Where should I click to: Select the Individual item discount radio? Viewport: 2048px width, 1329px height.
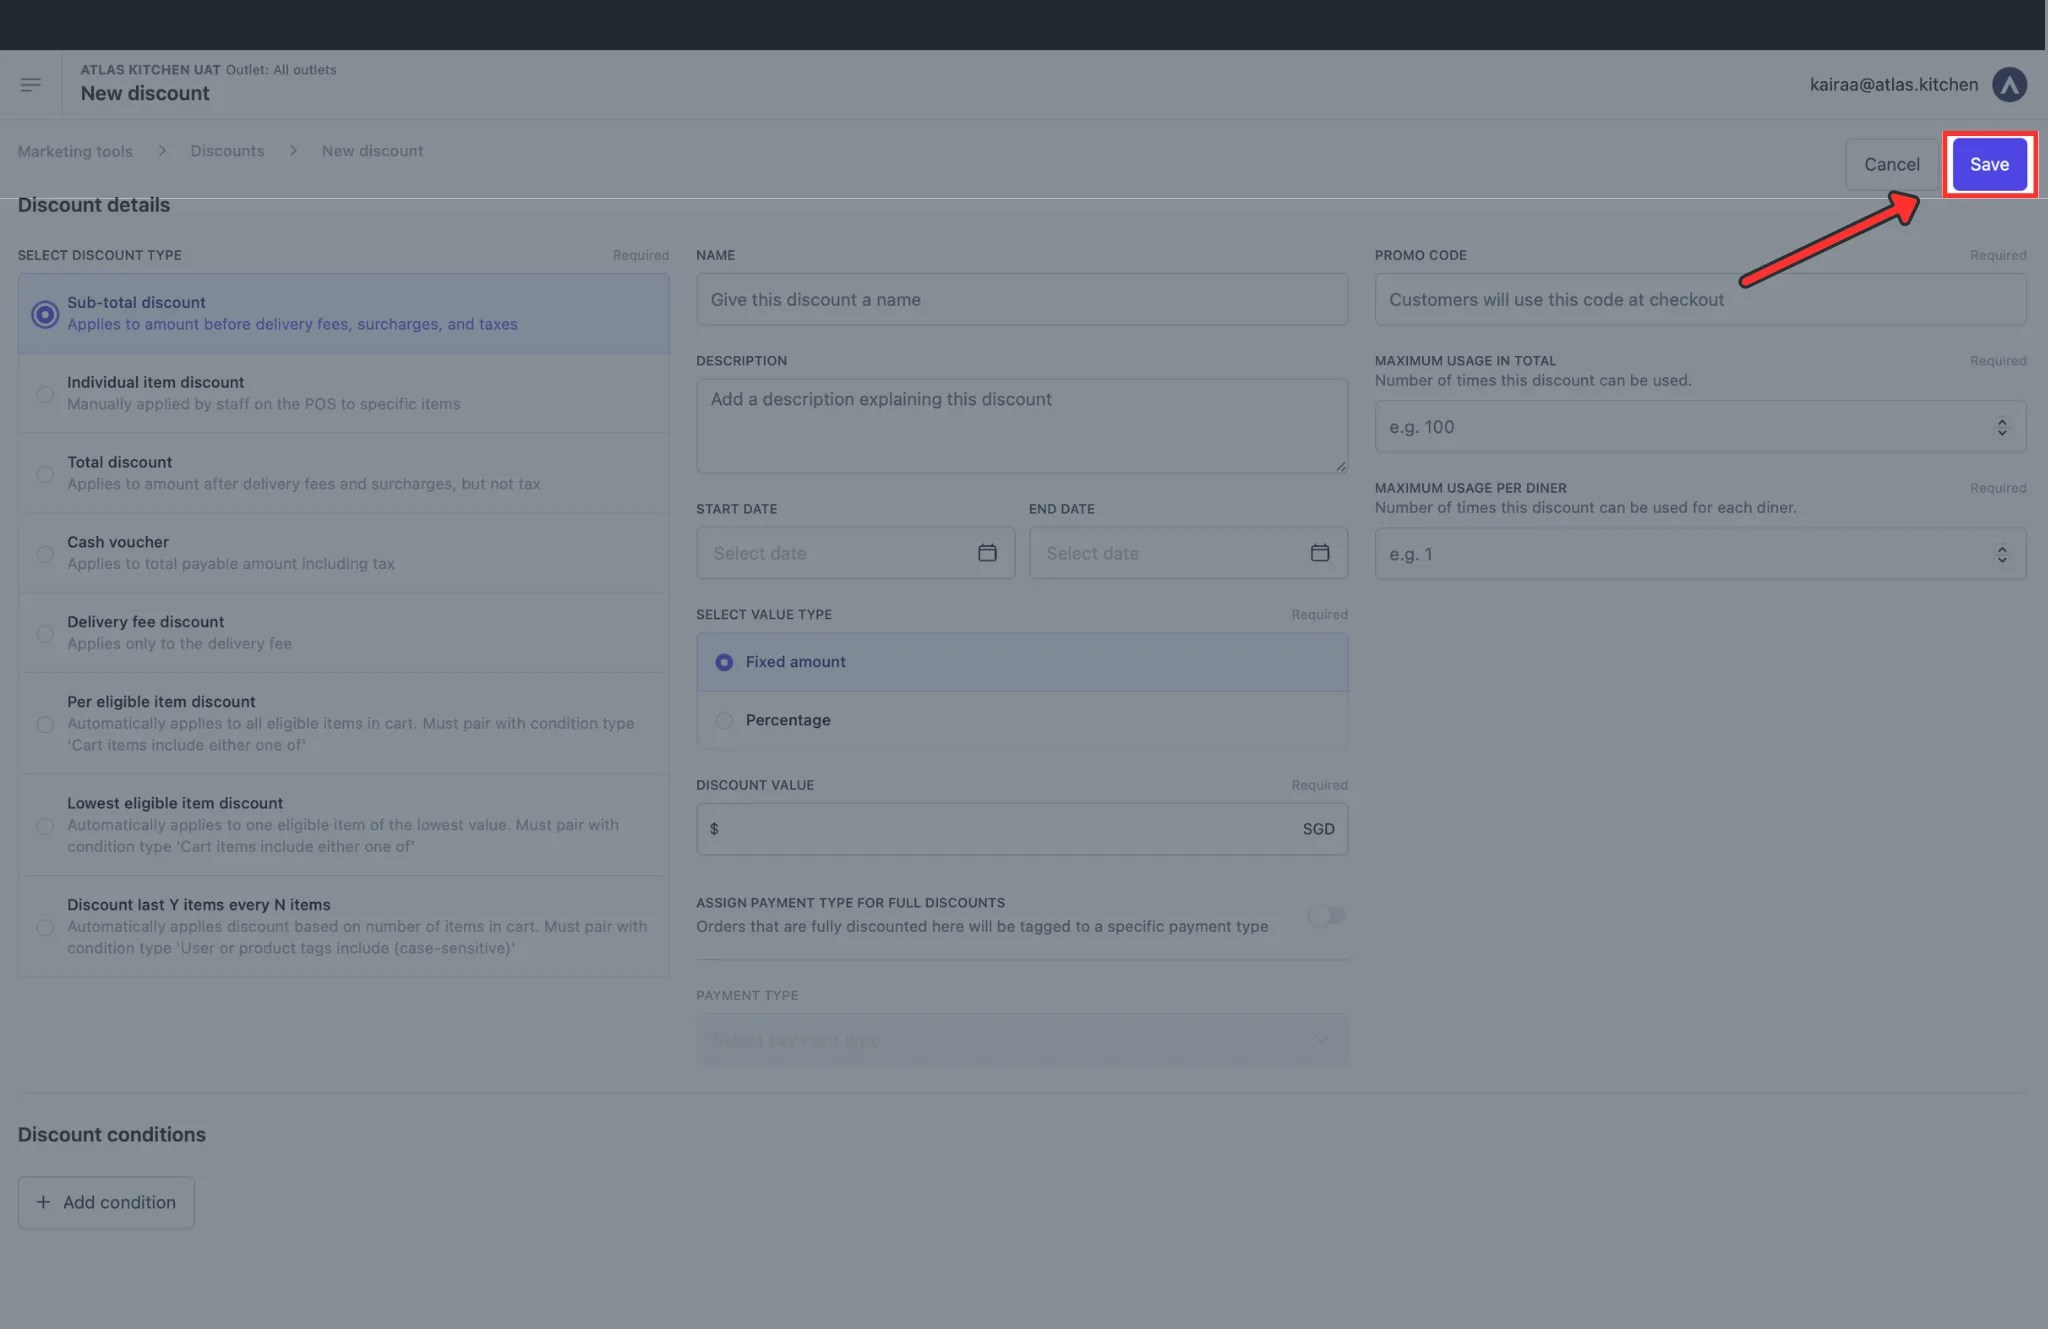[x=45, y=394]
